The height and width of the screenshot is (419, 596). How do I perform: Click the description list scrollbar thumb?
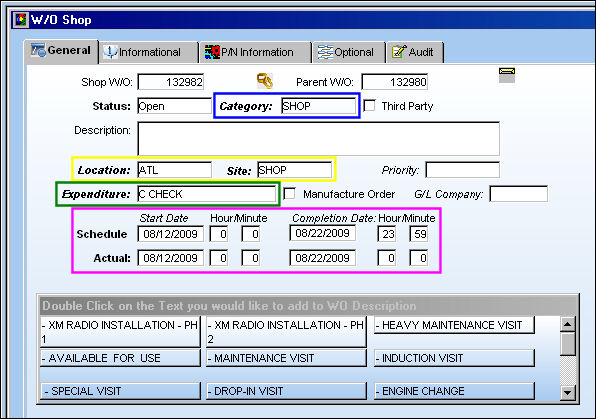click(x=567, y=344)
